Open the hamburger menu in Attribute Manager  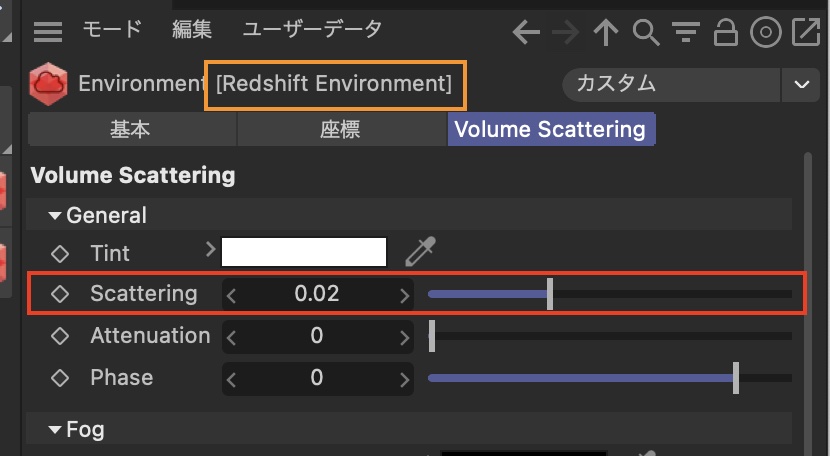pos(48,32)
